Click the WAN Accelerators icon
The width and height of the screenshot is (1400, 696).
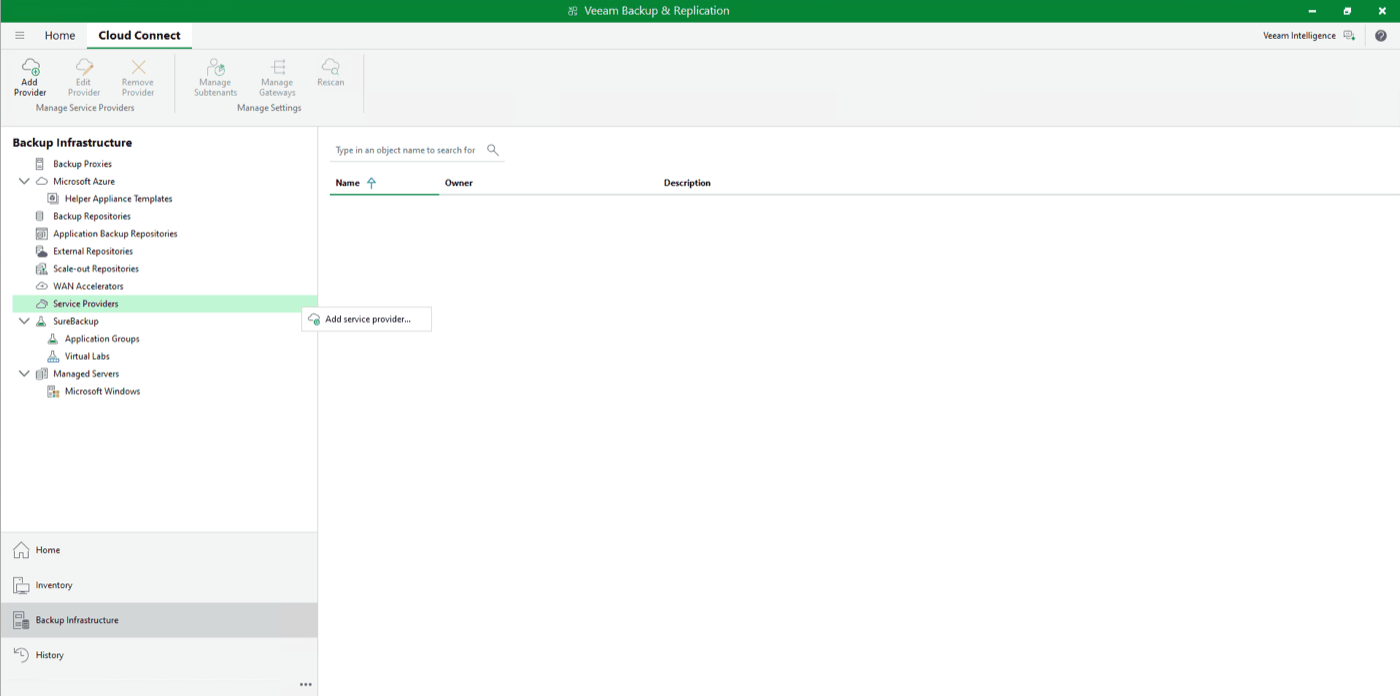[41, 286]
